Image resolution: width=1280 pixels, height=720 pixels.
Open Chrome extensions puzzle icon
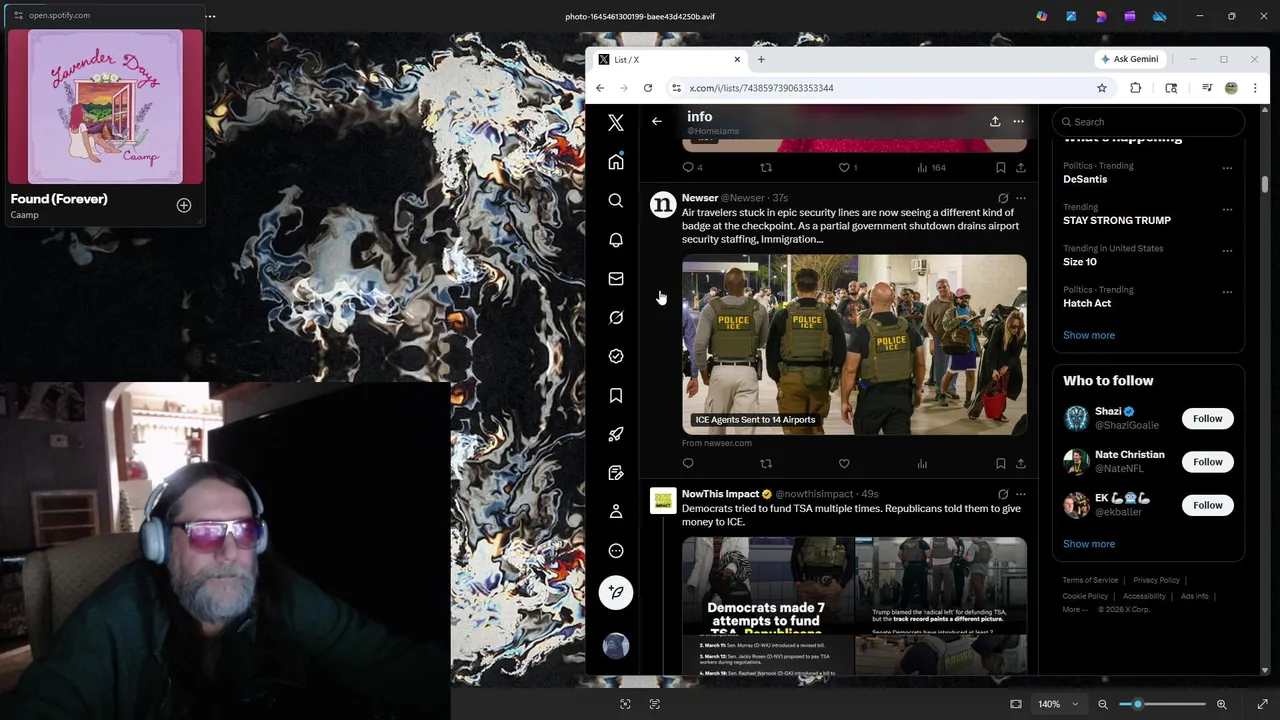pyautogui.click(x=1135, y=88)
